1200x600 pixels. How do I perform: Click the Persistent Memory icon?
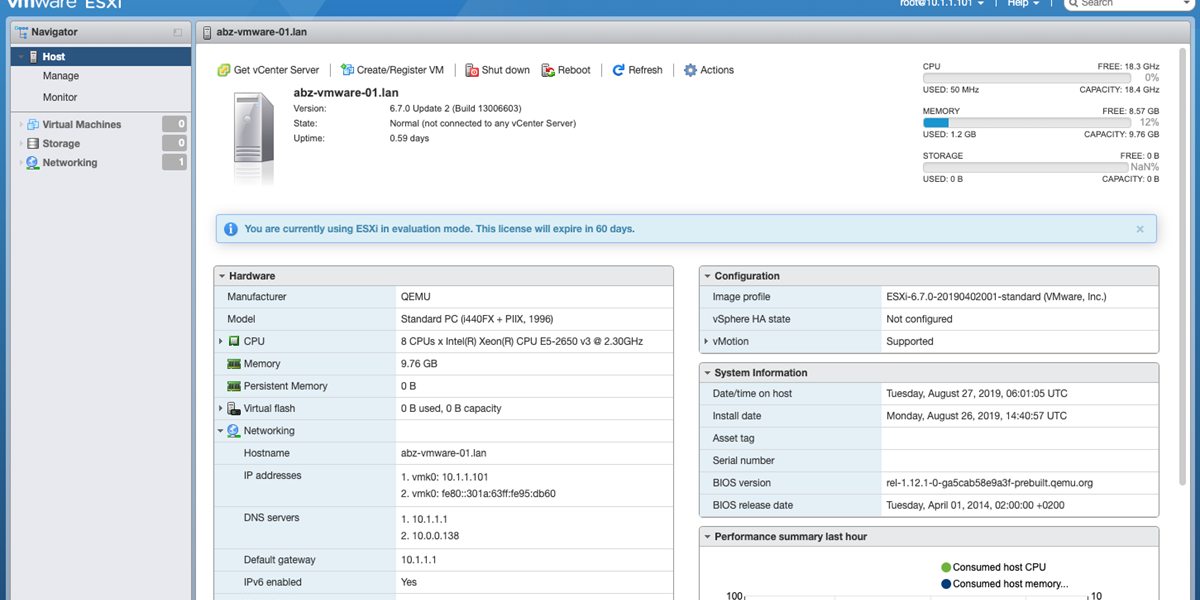234,386
